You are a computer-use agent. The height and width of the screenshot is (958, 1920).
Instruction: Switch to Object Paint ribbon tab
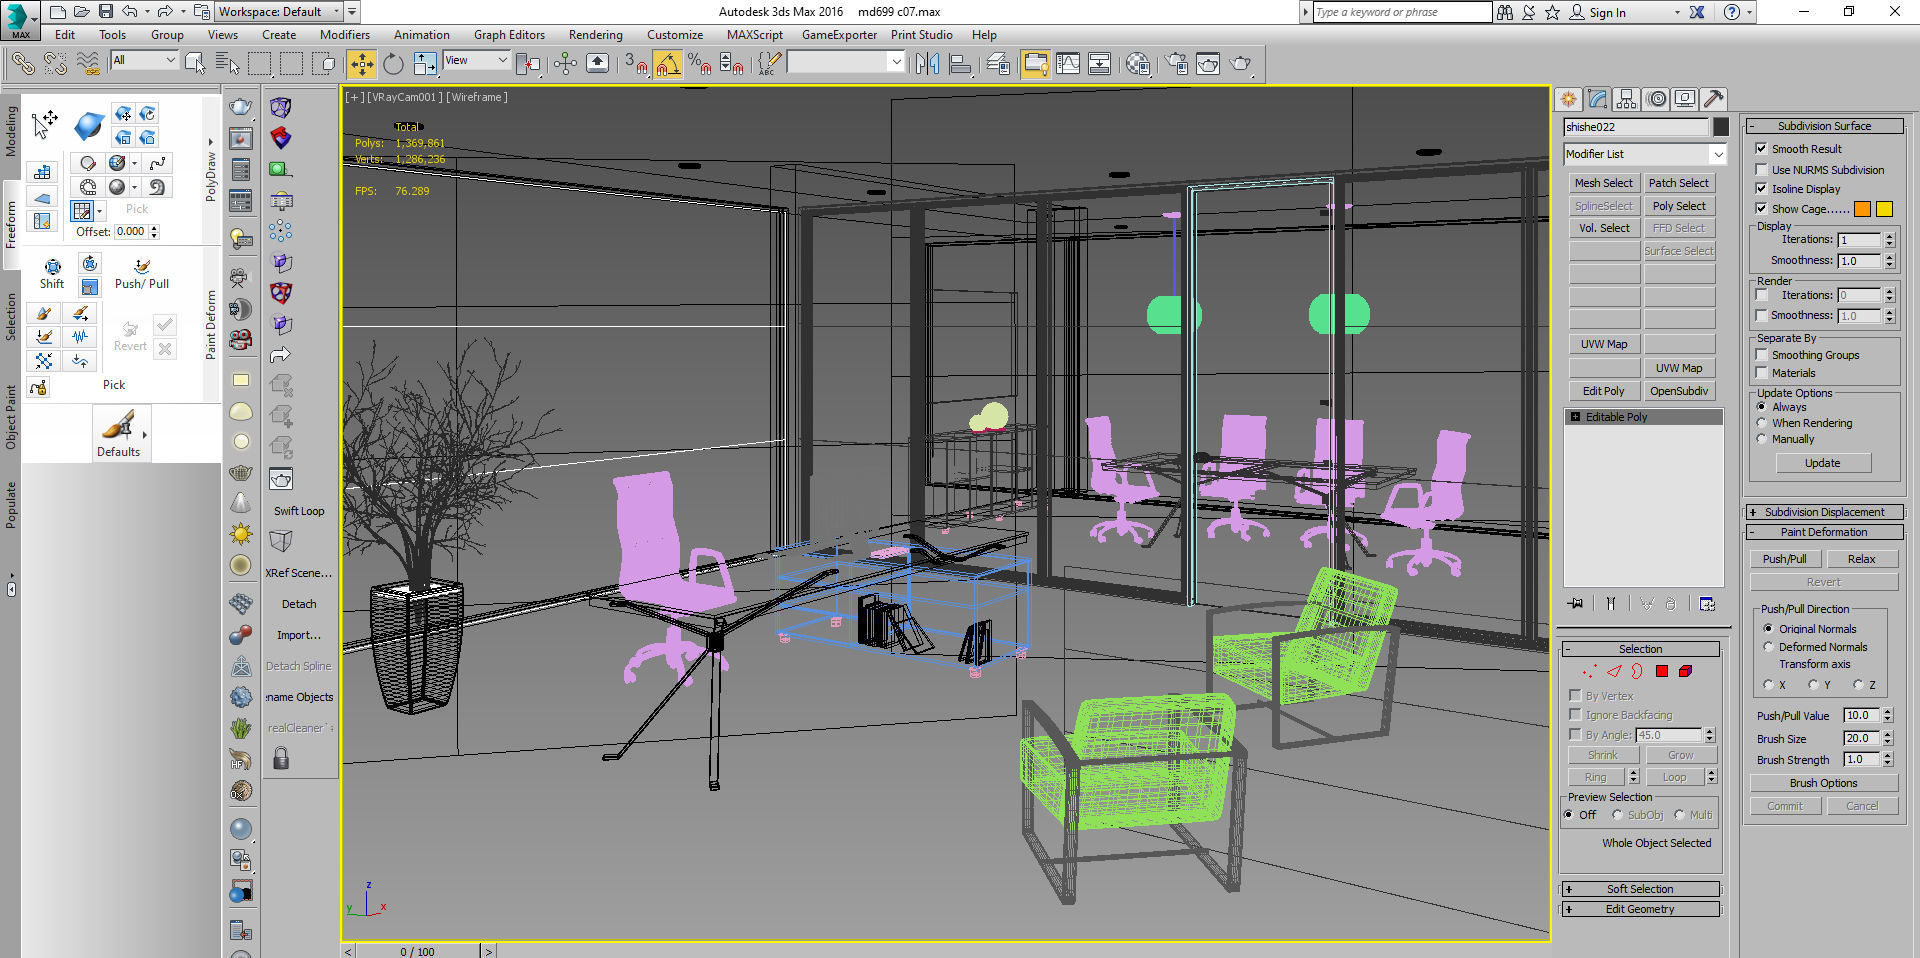pos(11,417)
